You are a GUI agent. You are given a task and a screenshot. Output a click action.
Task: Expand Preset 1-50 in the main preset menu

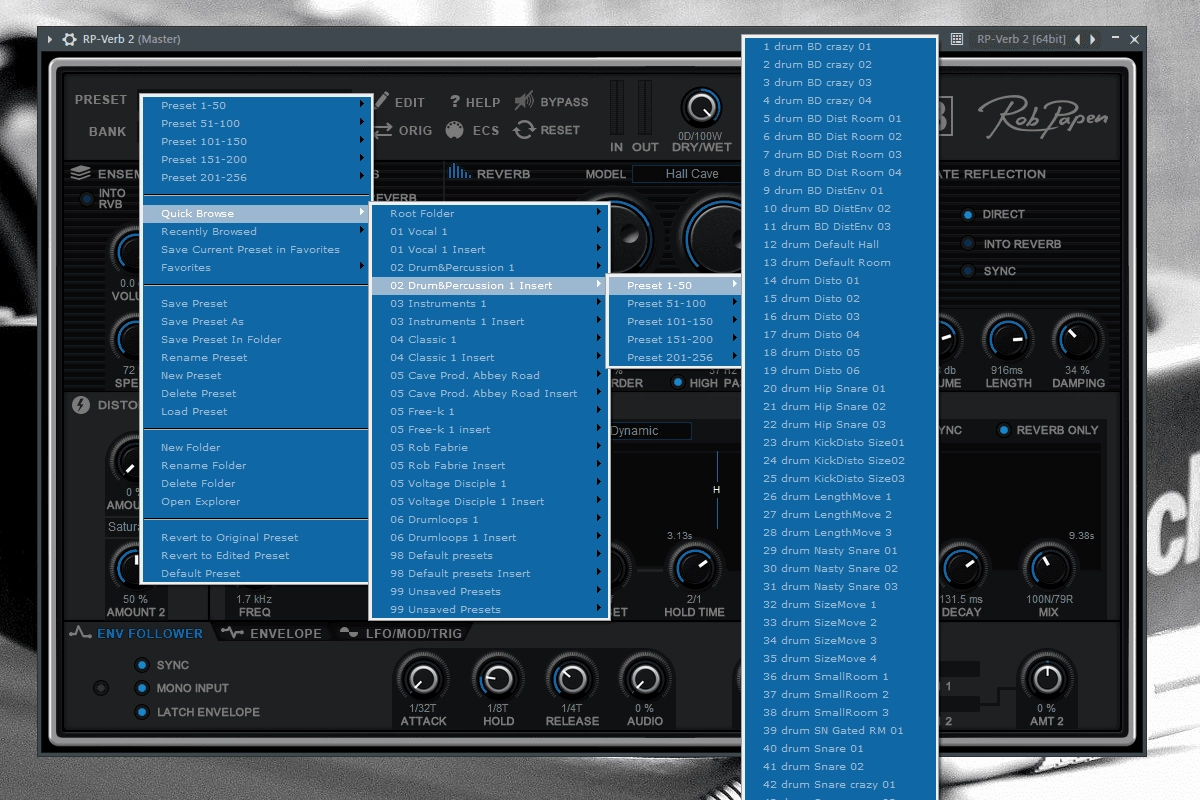pyautogui.click(x=257, y=105)
